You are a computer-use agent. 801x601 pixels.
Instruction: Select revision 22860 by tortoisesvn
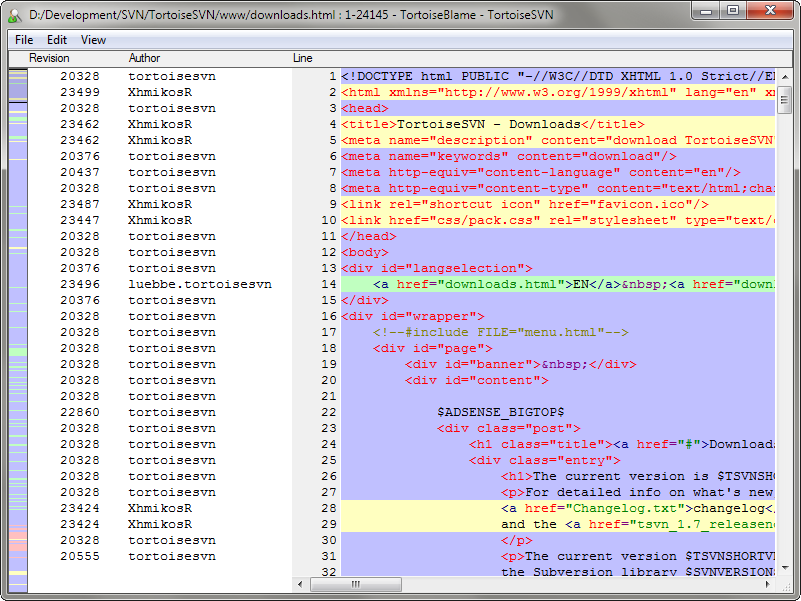[x=80, y=412]
